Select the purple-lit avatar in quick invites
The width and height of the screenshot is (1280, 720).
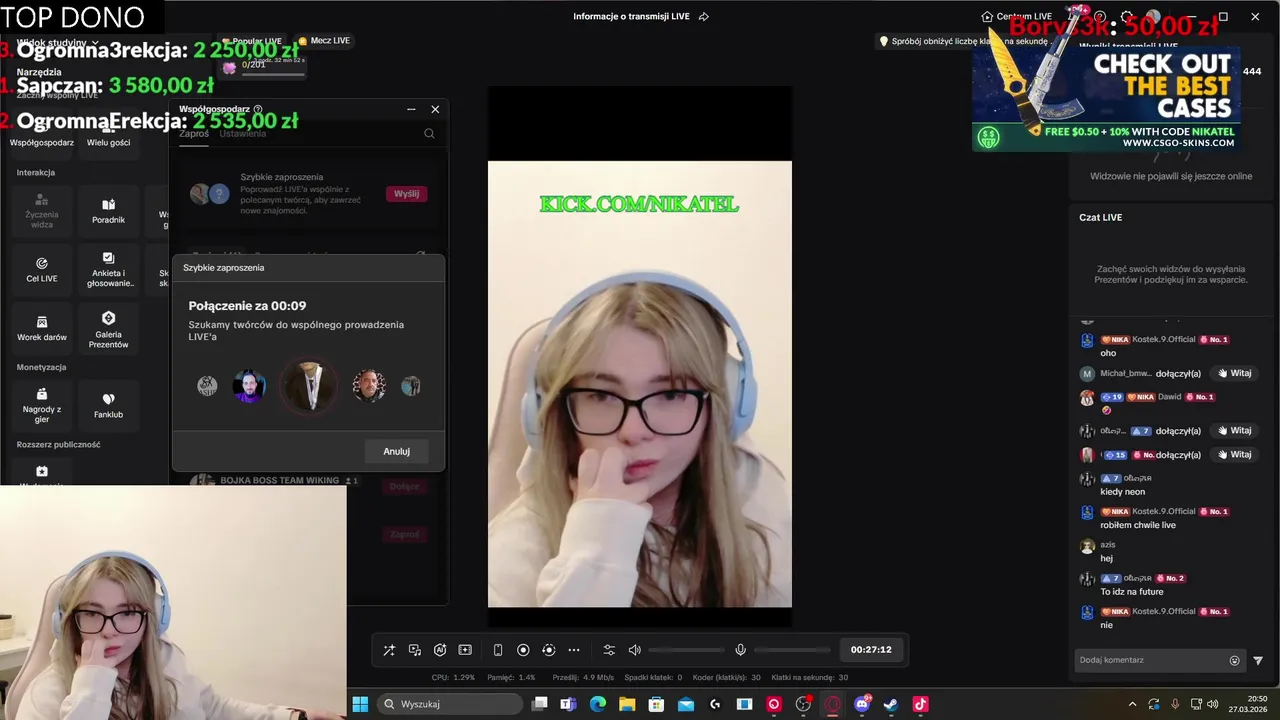pyautogui.click(x=249, y=386)
